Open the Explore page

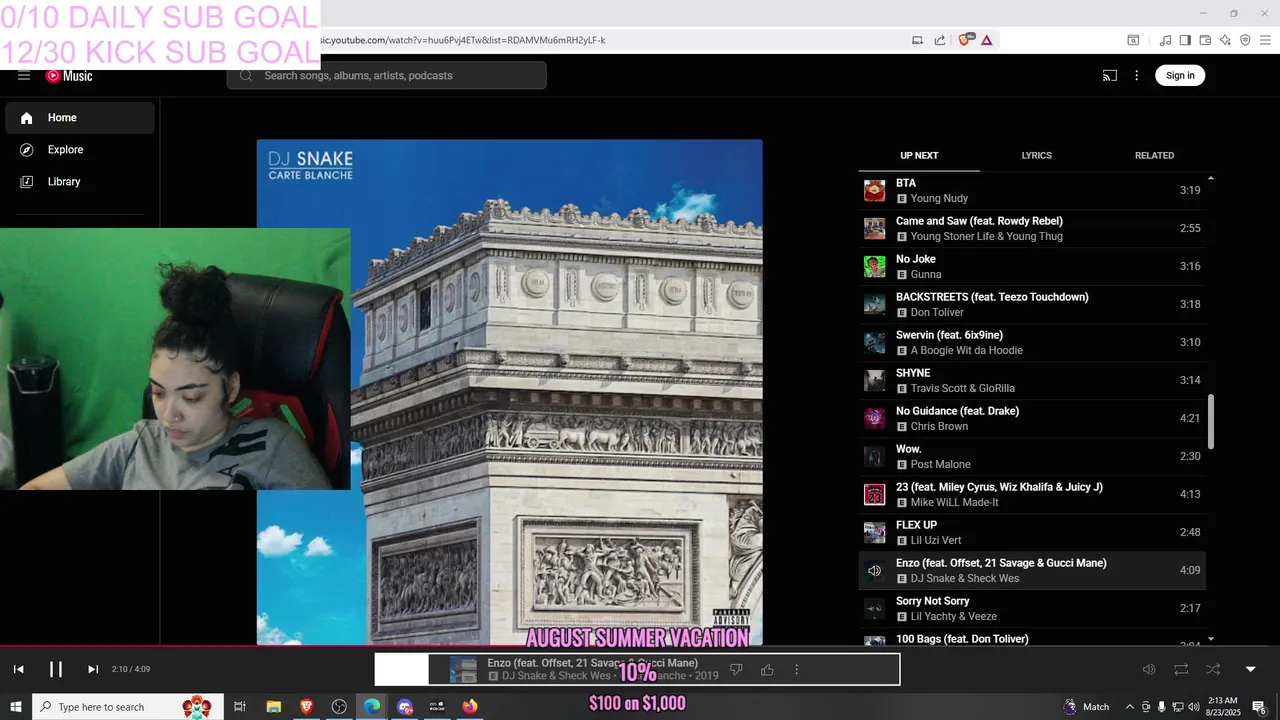[x=80, y=150]
